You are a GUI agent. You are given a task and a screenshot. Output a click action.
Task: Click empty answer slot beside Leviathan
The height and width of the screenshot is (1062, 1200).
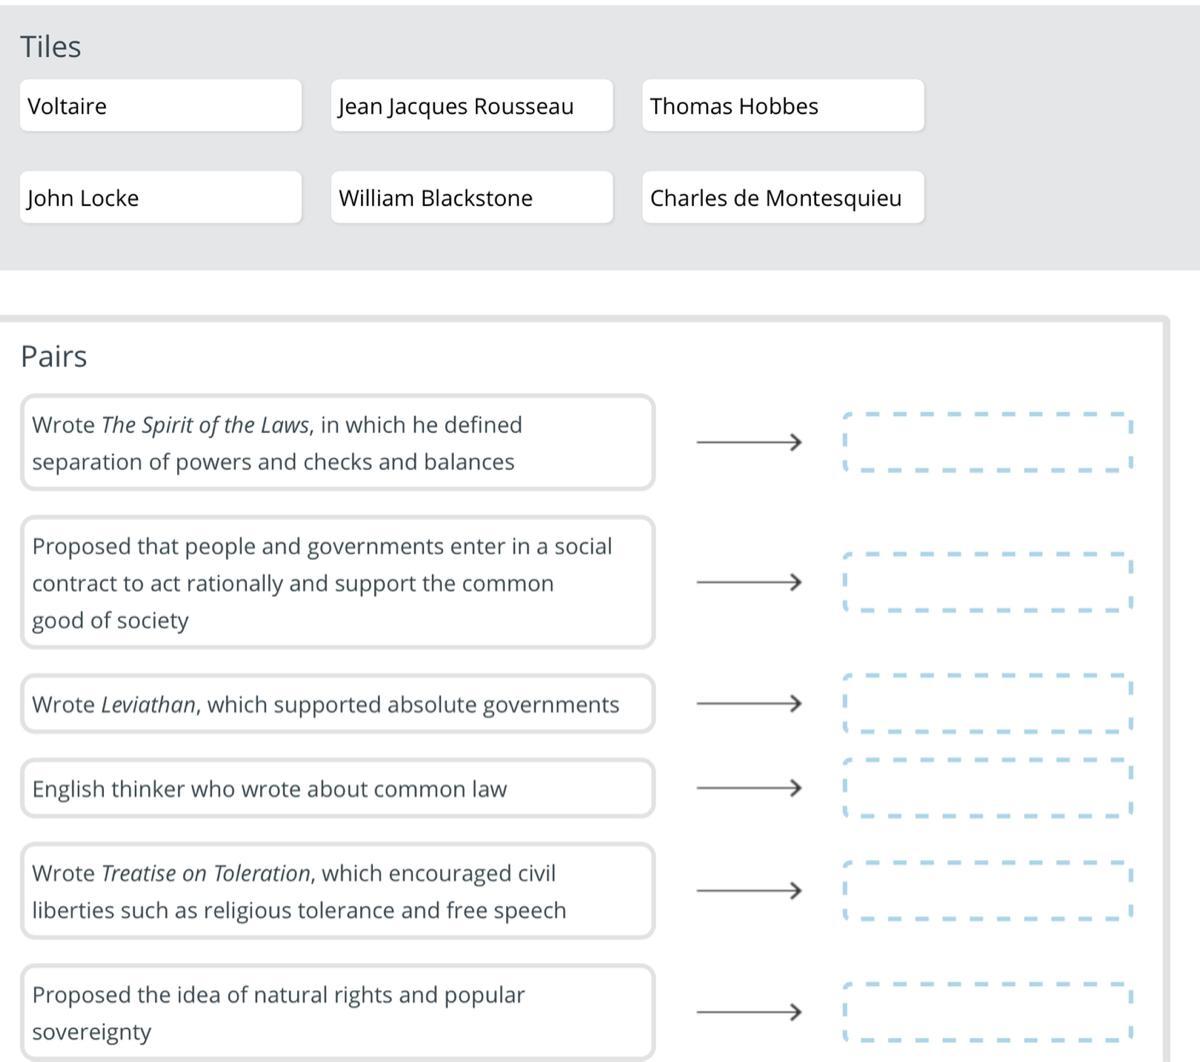pyautogui.click(x=987, y=704)
